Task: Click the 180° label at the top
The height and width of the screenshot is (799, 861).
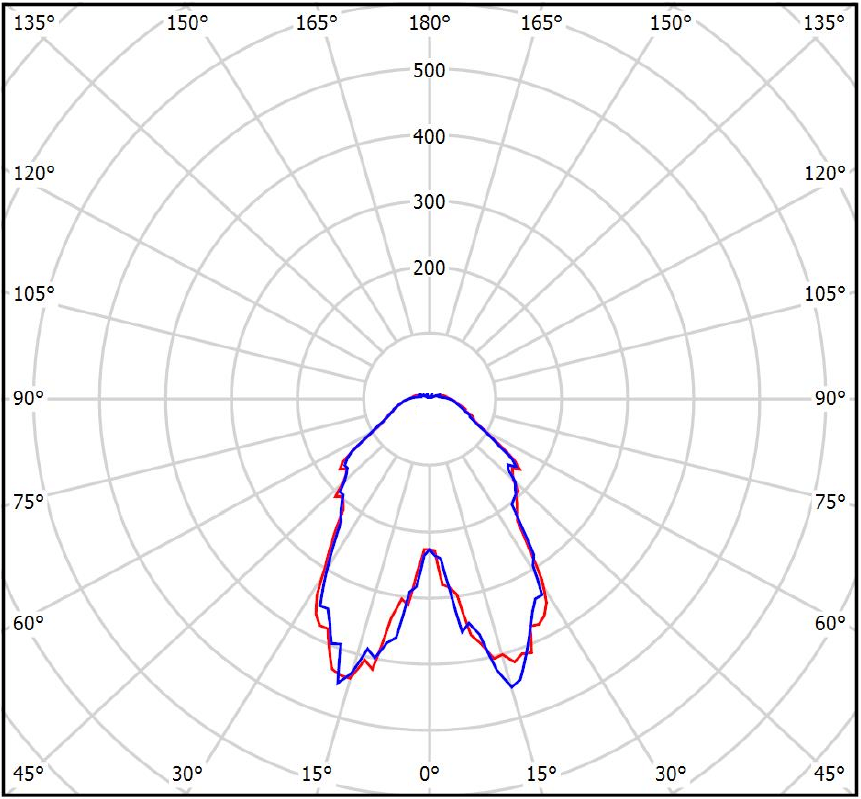Action: click(x=429, y=23)
